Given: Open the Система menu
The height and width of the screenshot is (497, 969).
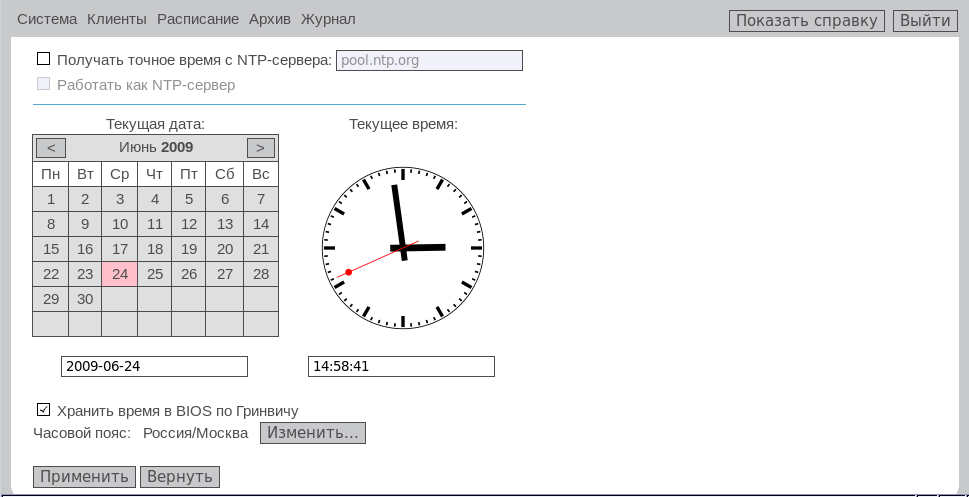Looking at the screenshot, I should click(x=47, y=19).
